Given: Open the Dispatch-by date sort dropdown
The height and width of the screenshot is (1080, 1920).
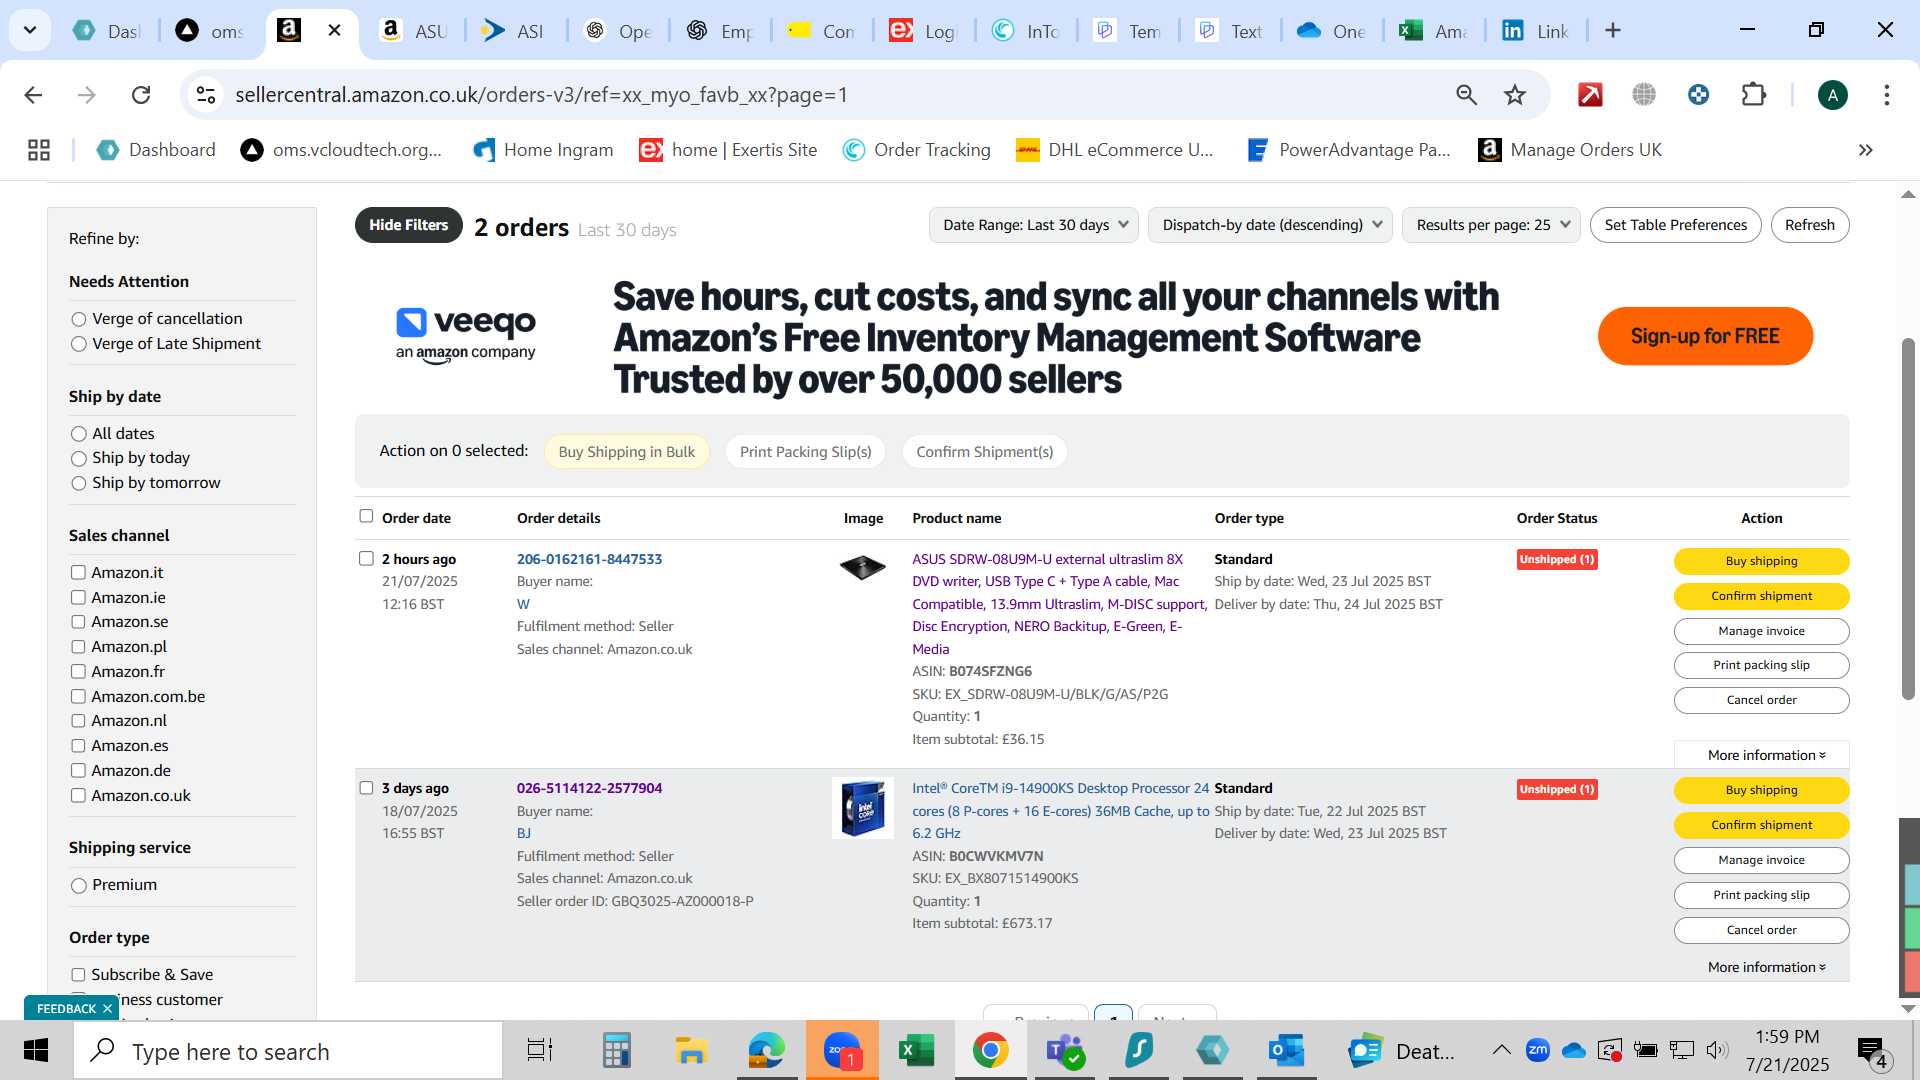Looking at the screenshot, I should (1271, 225).
